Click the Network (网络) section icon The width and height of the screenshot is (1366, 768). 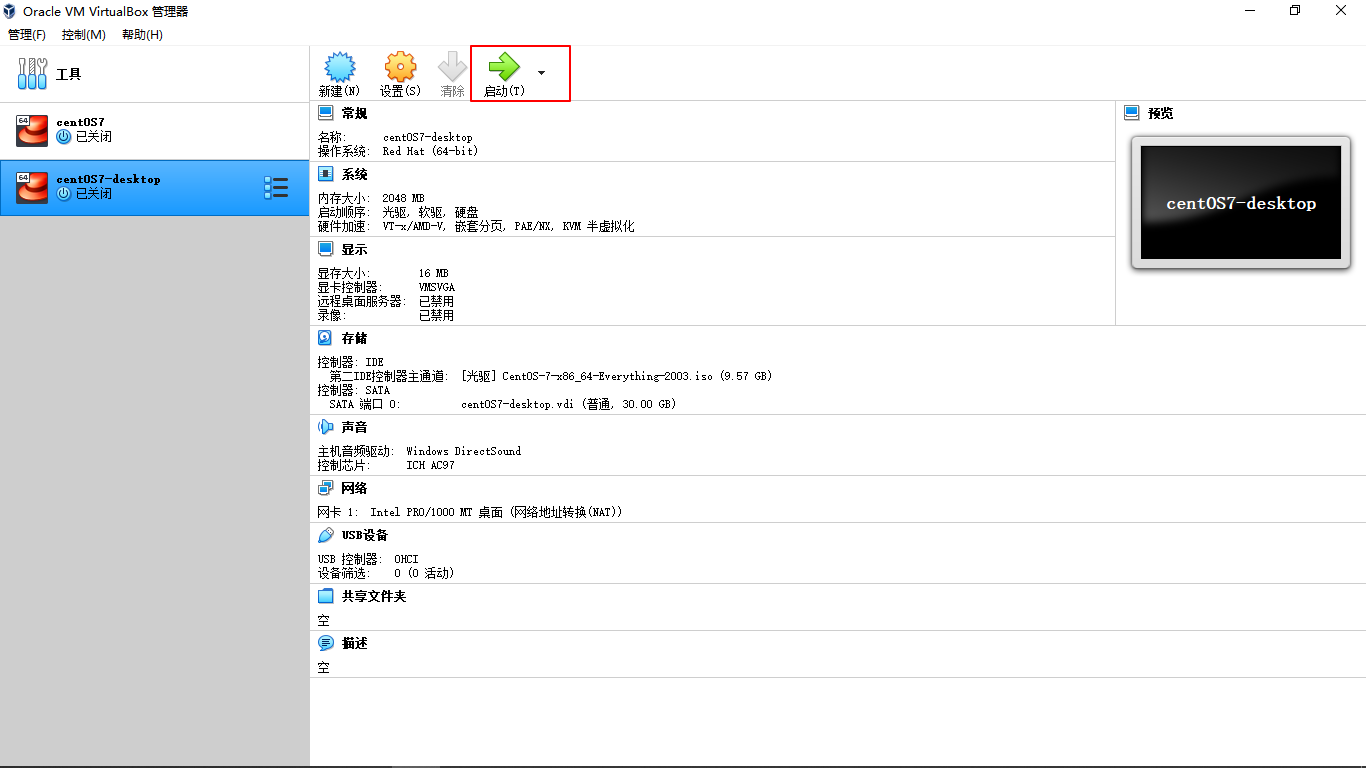pyautogui.click(x=326, y=488)
